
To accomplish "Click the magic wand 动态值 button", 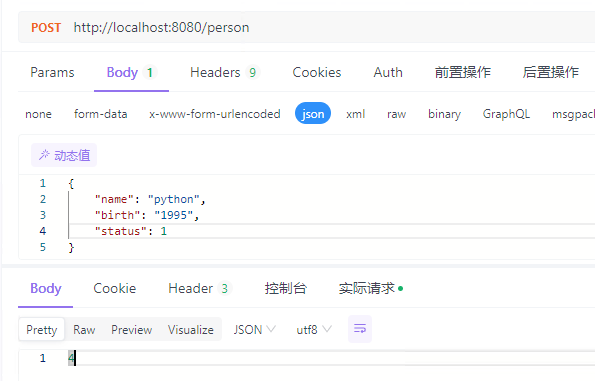I will pyautogui.click(x=64, y=155).
